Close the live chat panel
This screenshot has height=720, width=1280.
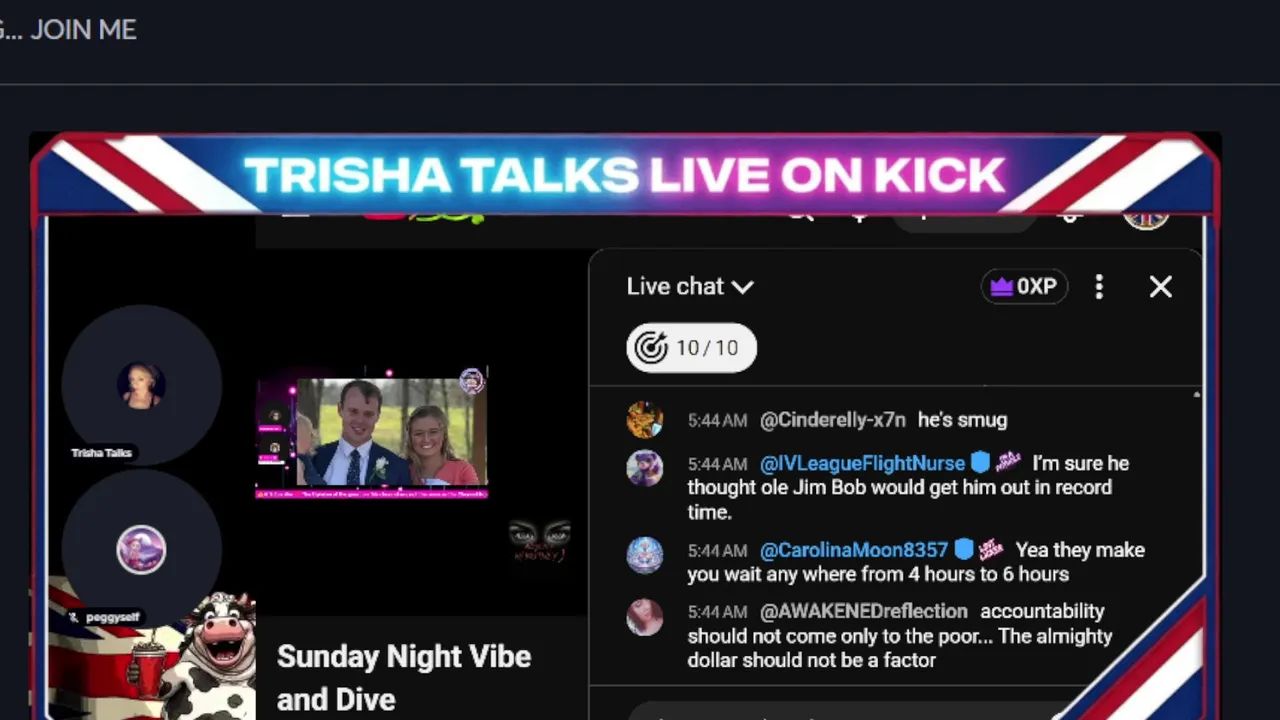point(1160,287)
